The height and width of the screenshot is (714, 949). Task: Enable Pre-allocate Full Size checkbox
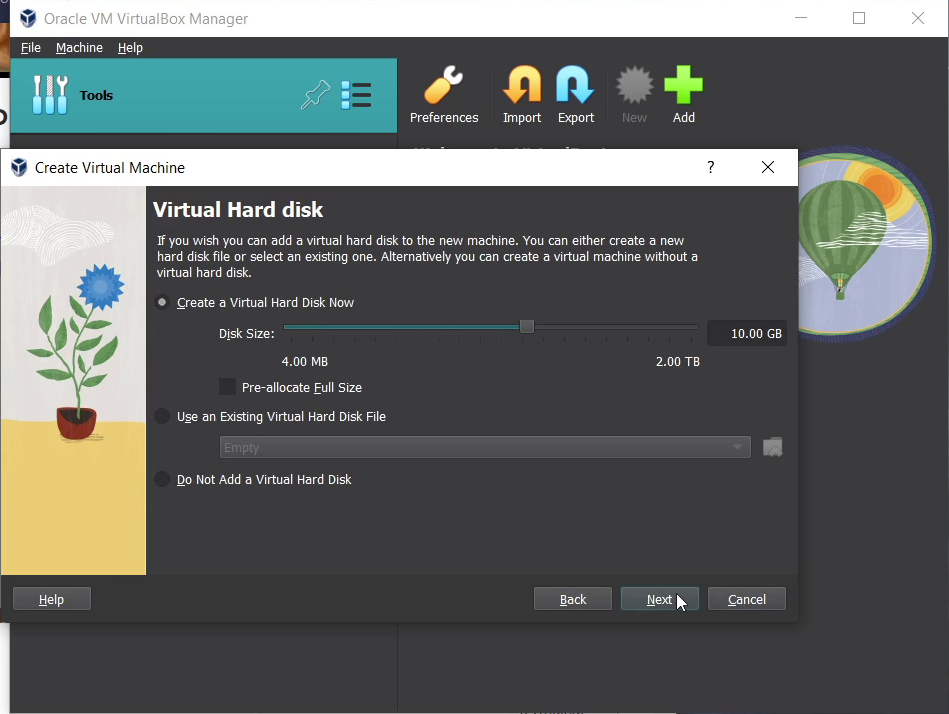click(228, 387)
